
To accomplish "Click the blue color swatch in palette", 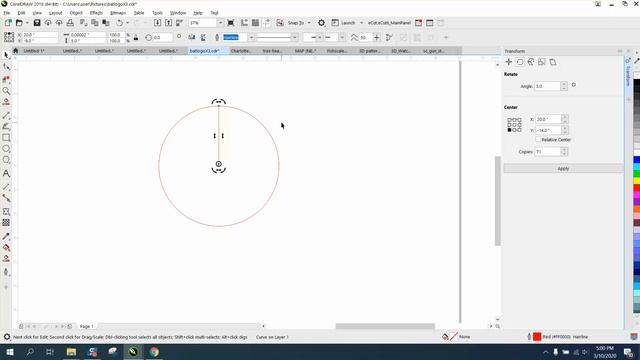I will (x=637, y=160).
